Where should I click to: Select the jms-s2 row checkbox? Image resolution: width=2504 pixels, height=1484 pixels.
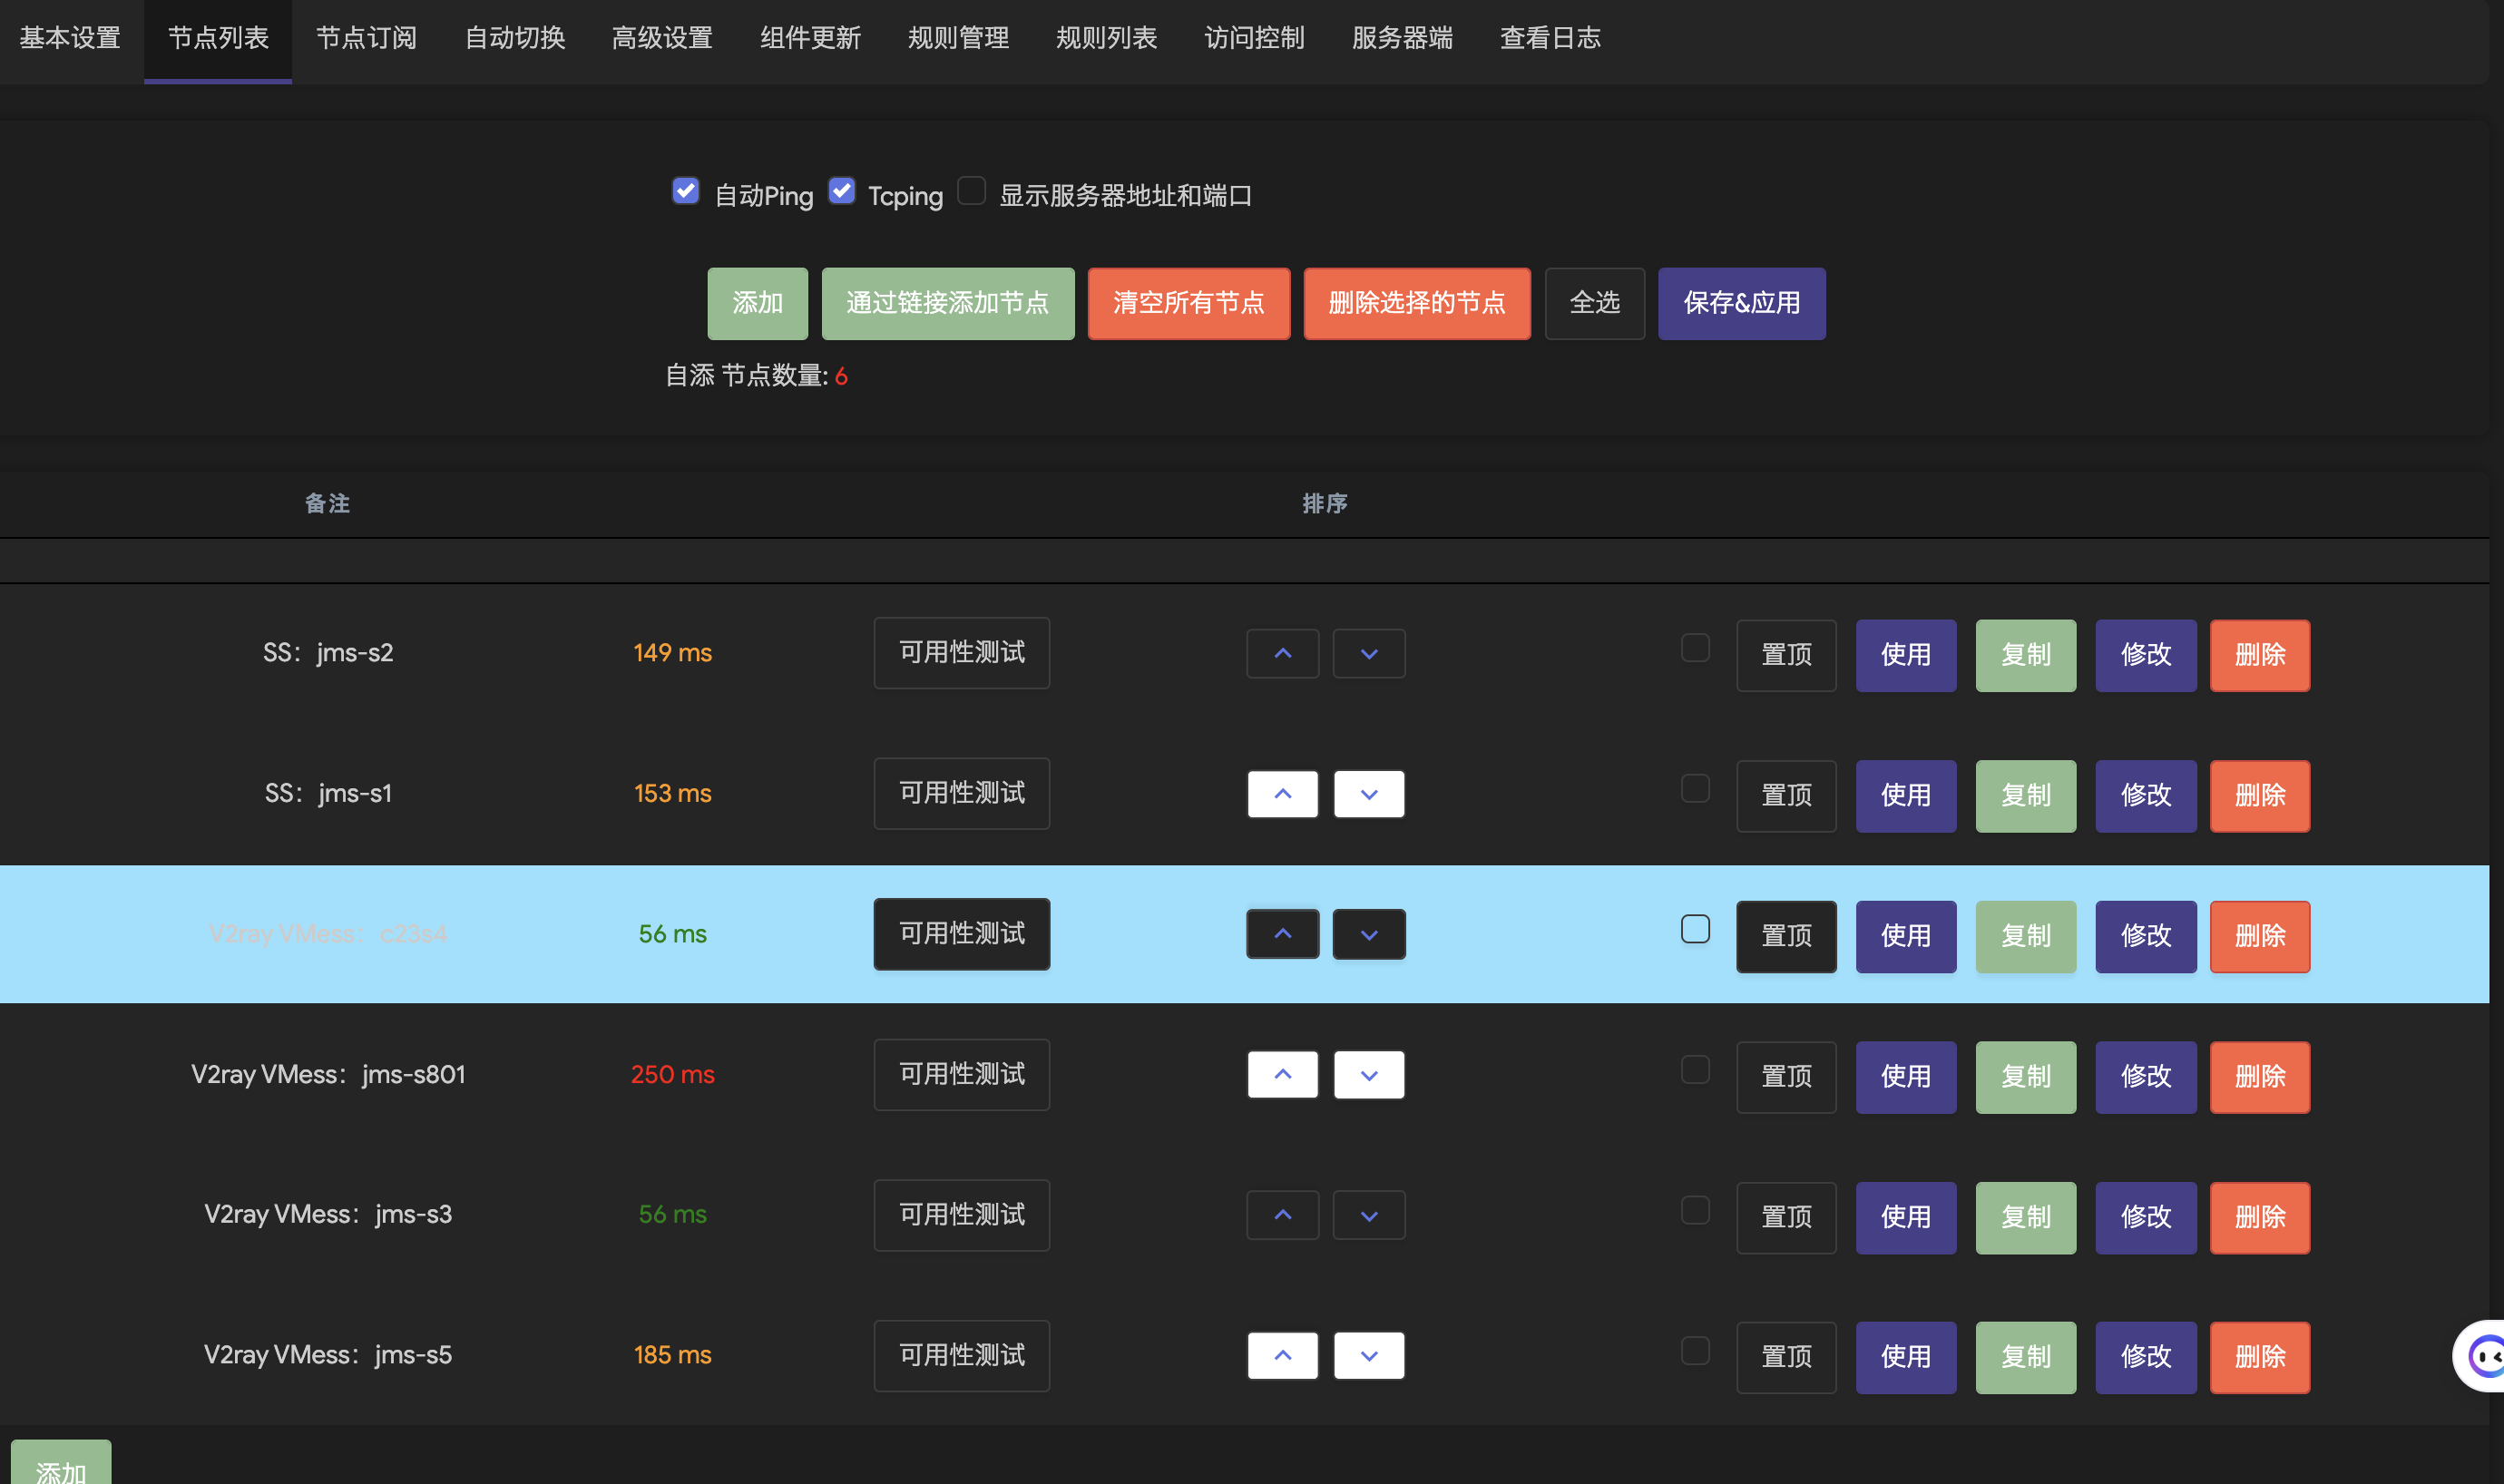pos(1695,648)
